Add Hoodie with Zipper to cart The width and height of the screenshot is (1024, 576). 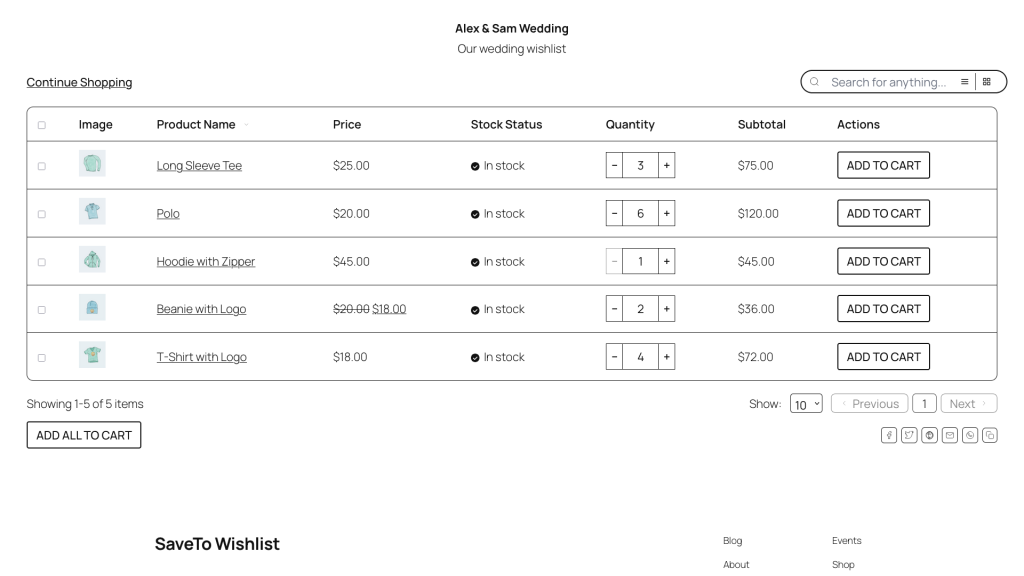pos(883,261)
